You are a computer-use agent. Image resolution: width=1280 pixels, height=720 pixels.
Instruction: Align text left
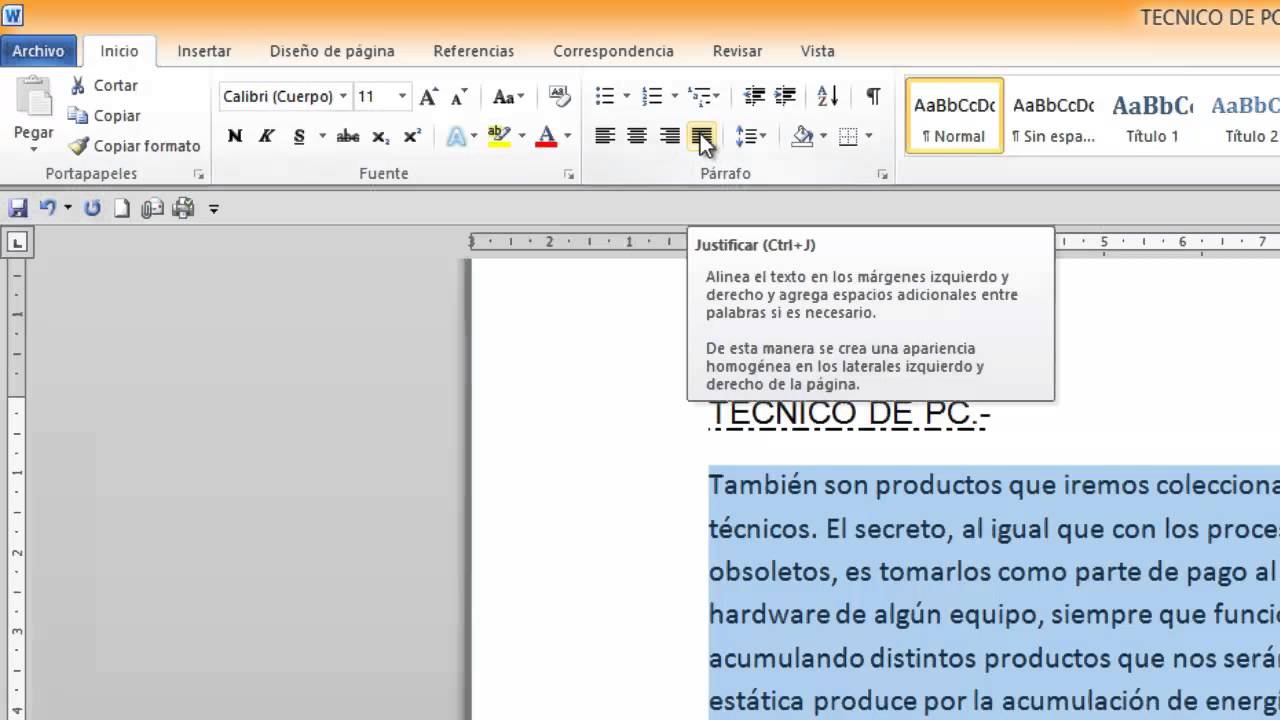605,136
